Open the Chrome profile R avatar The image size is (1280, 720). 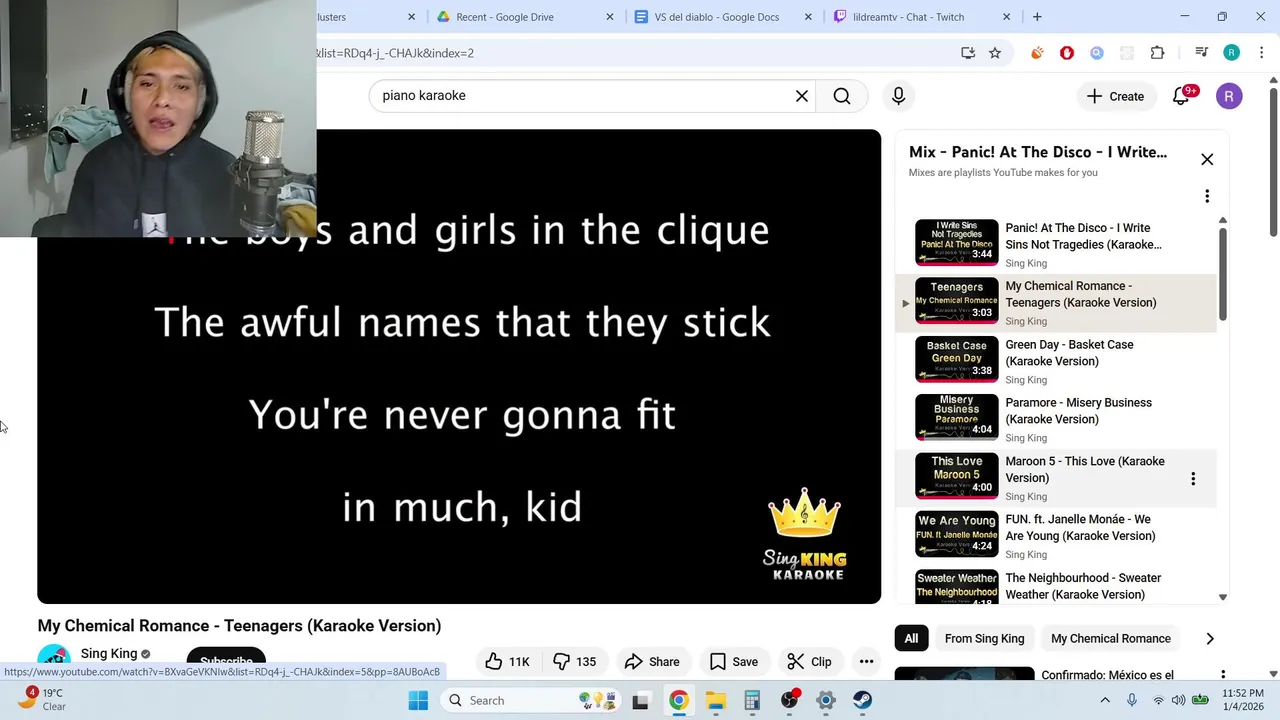click(x=1232, y=53)
